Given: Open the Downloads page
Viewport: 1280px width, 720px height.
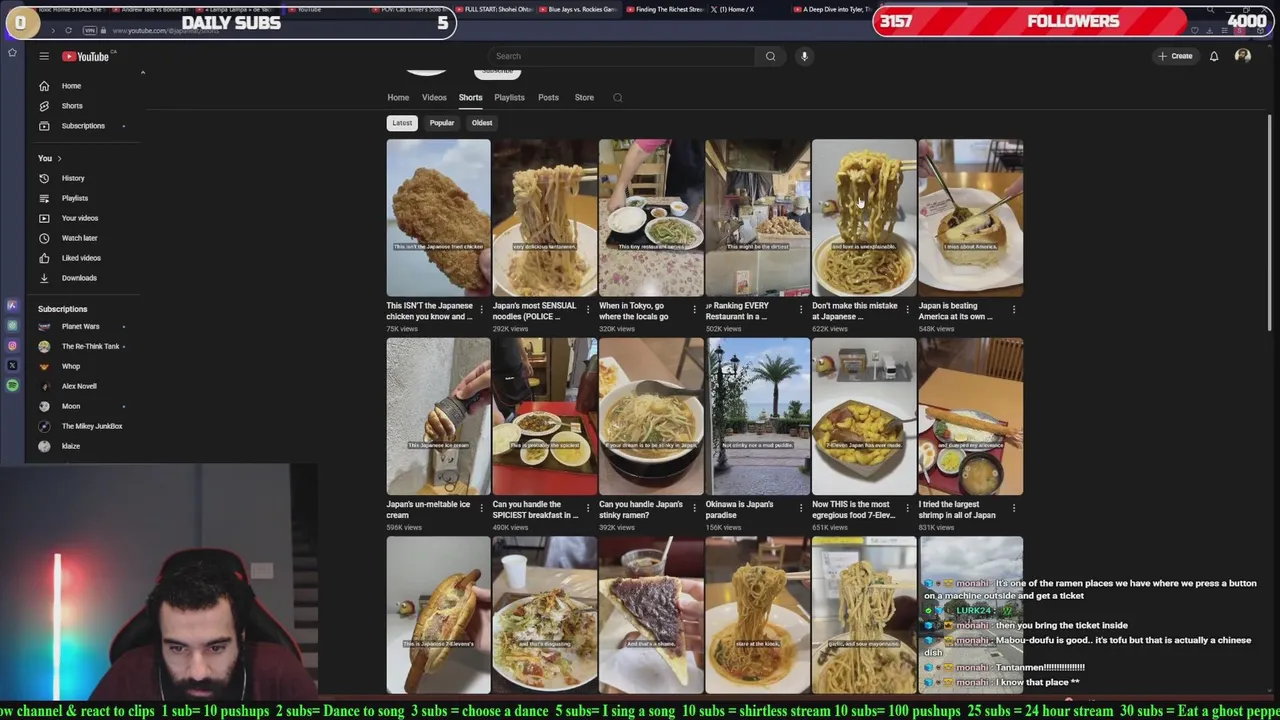Looking at the screenshot, I should [x=79, y=278].
